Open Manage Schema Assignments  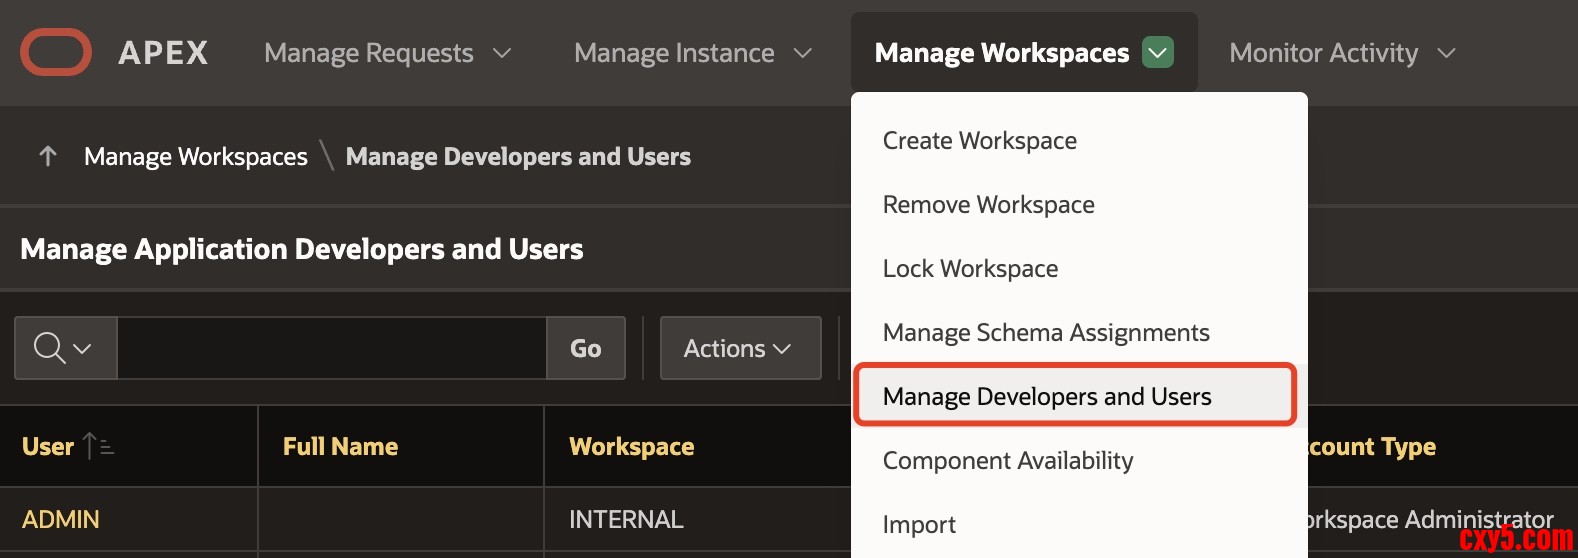click(x=1045, y=333)
